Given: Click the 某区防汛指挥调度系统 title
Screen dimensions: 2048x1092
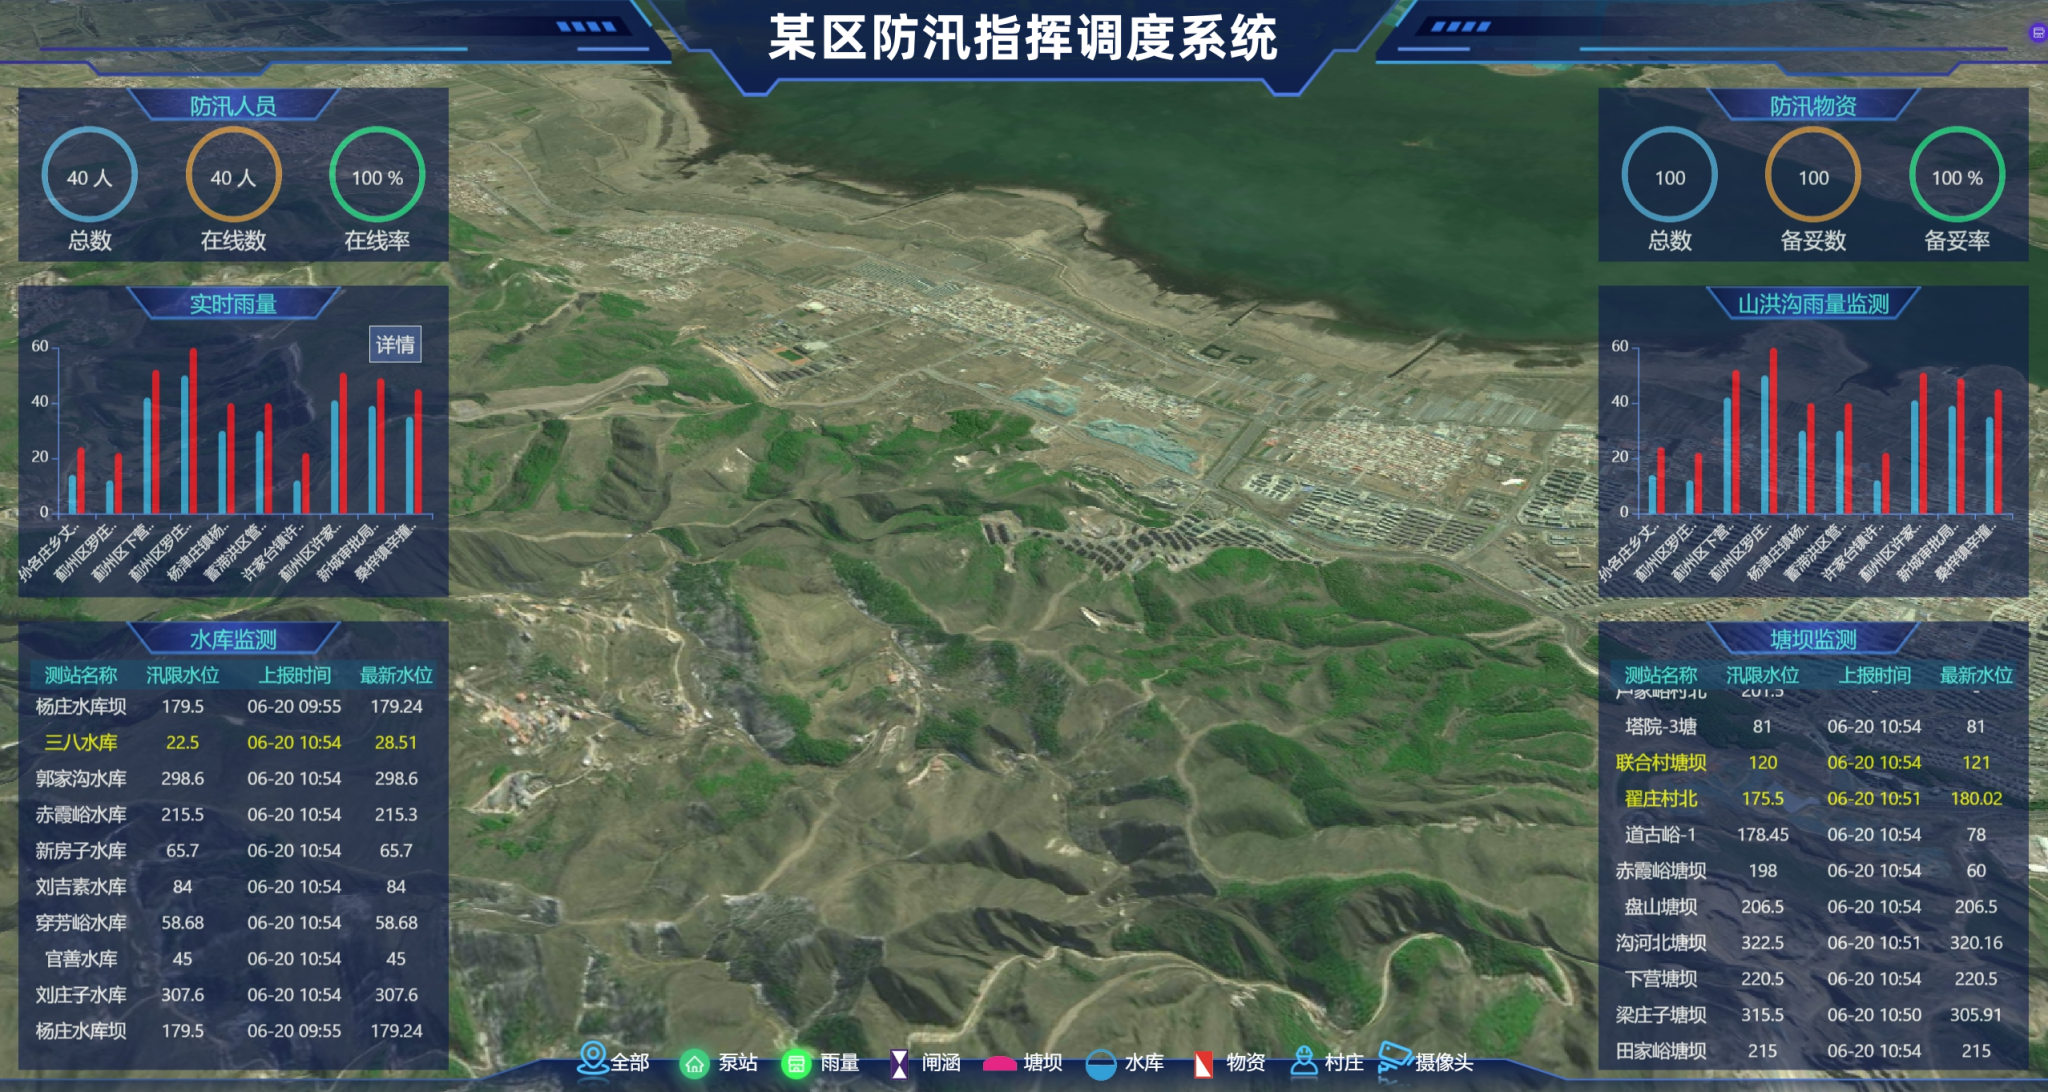Looking at the screenshot, I should pyautogui.click(x=1023, y=38).
